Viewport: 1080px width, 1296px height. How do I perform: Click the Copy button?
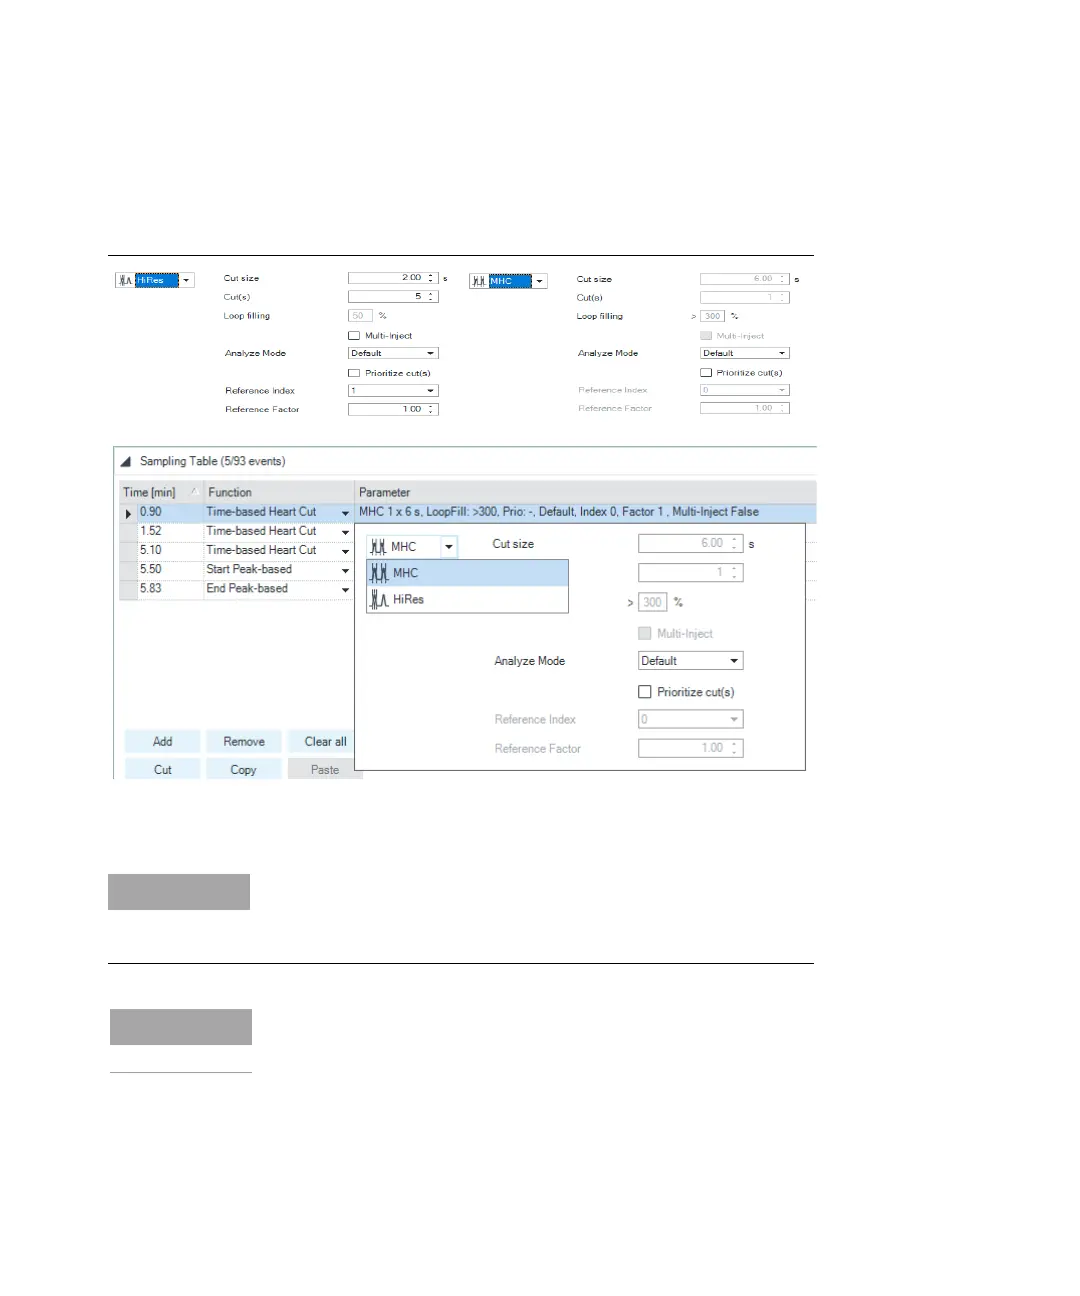point(244,770)
